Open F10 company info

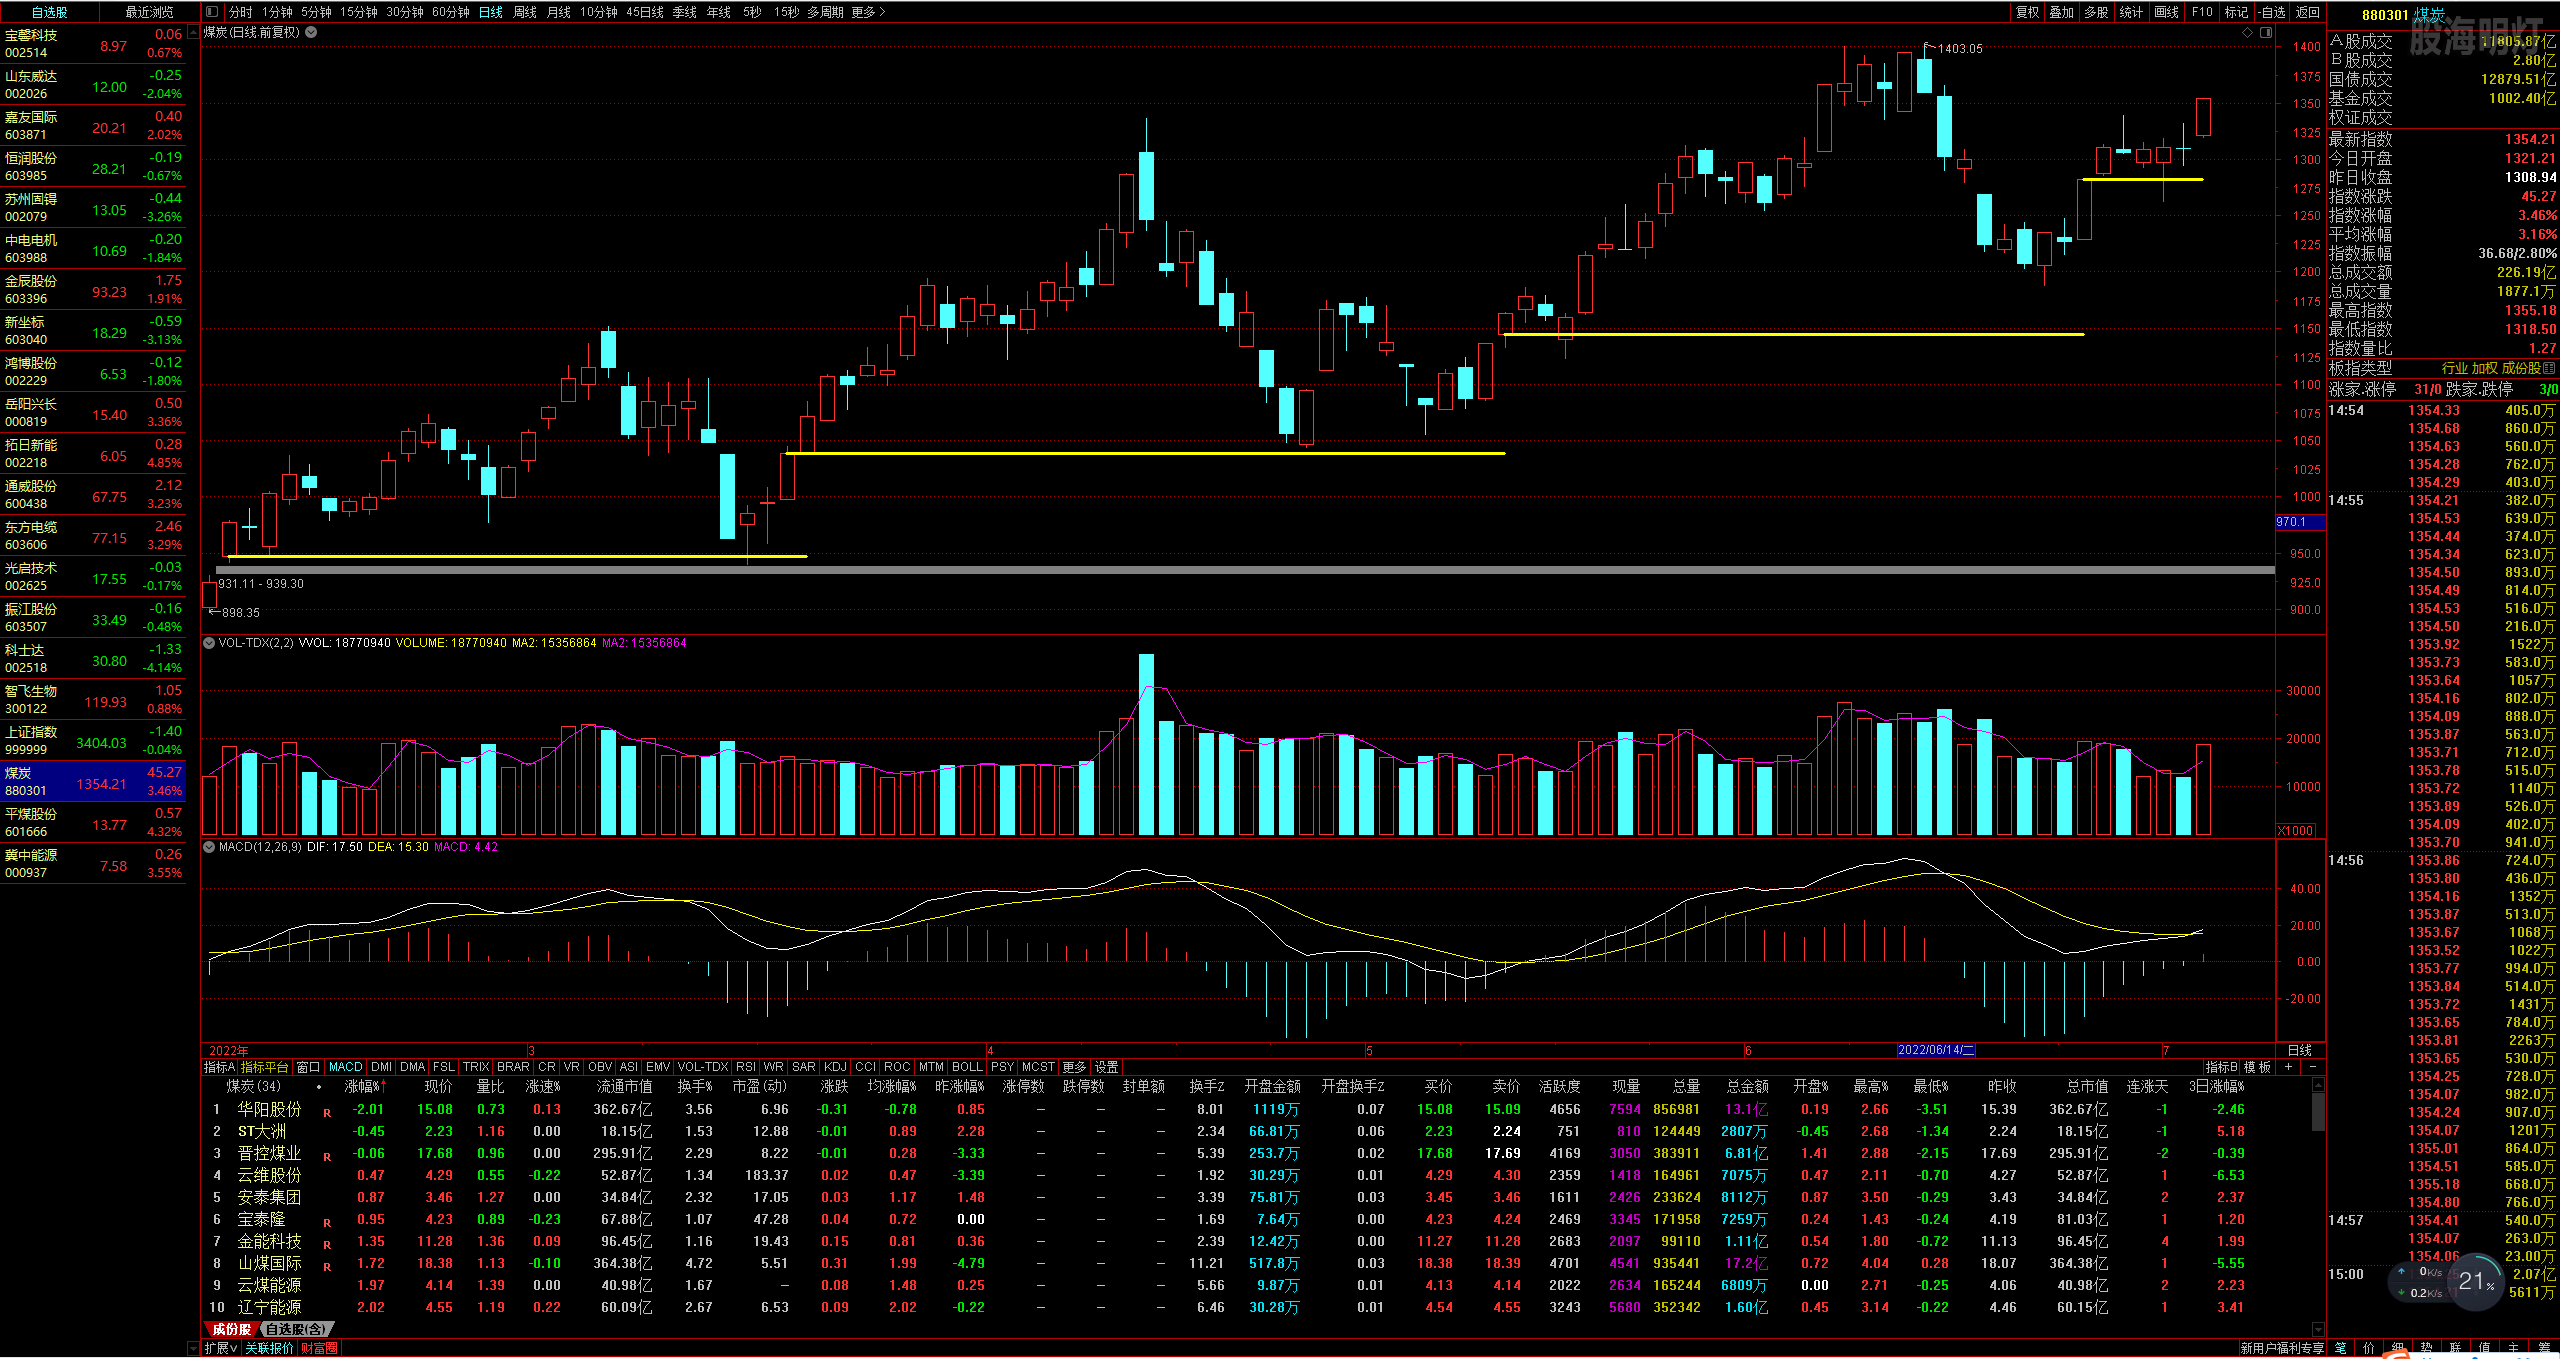[x=2201, y=12]
